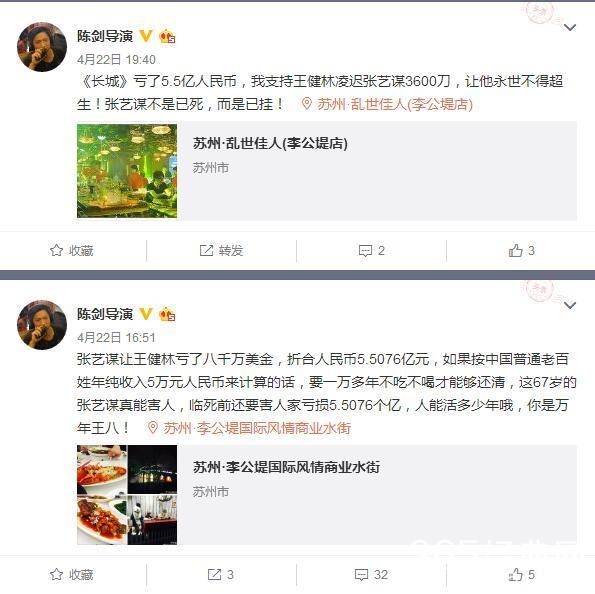Open the 32 comments on second post
The width and height of the screenshot is (595, 594).
click(371, 574)
